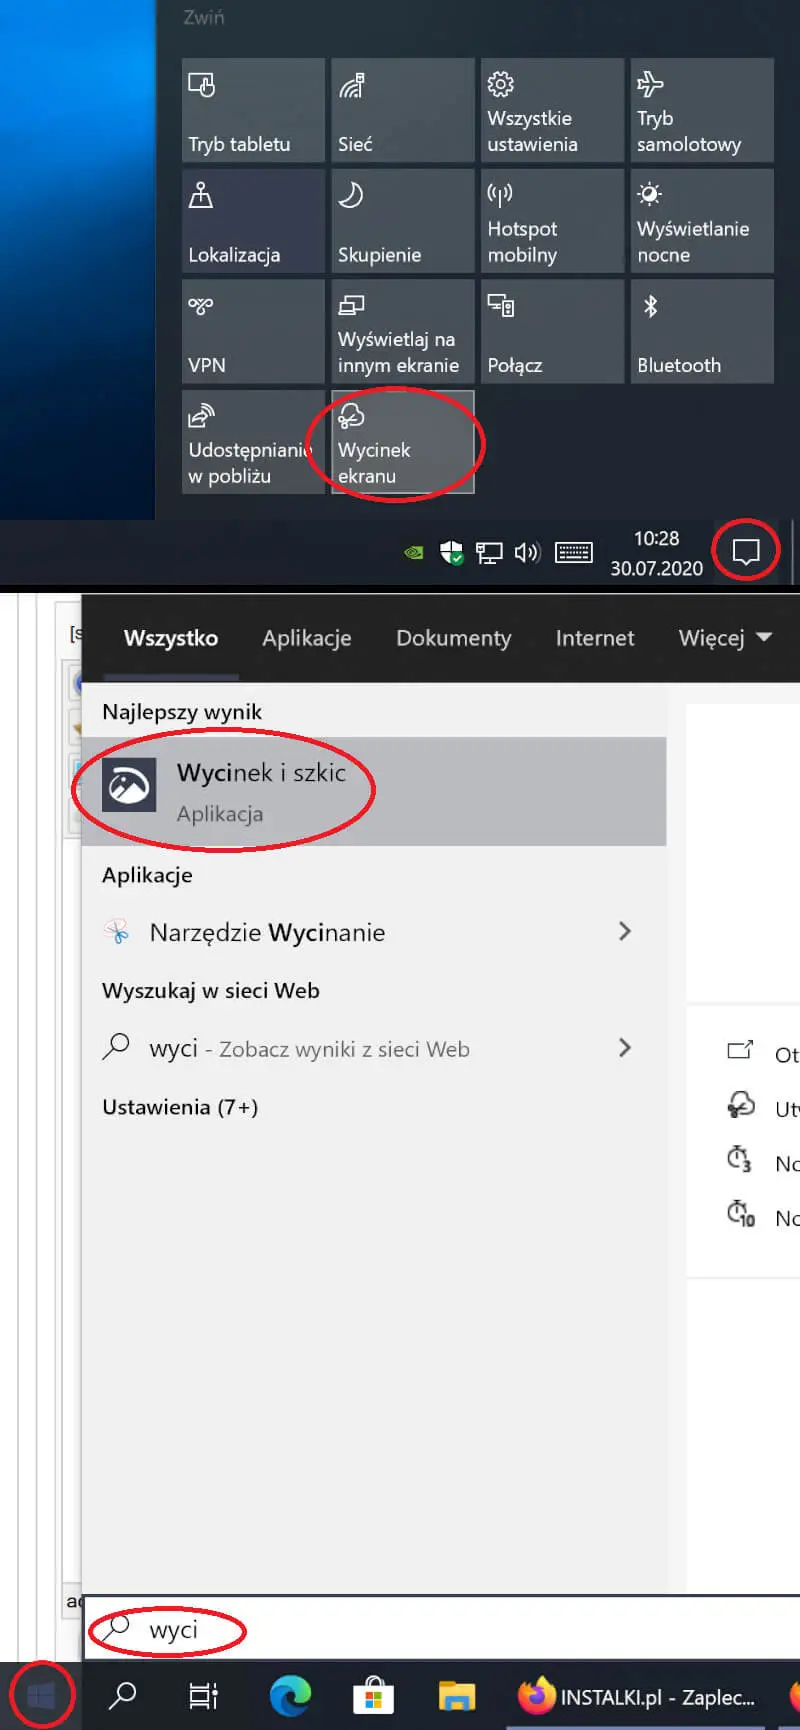Open the network tray icon
Viewport: 800px width, 1730px height.
click(x=489, y=552)
